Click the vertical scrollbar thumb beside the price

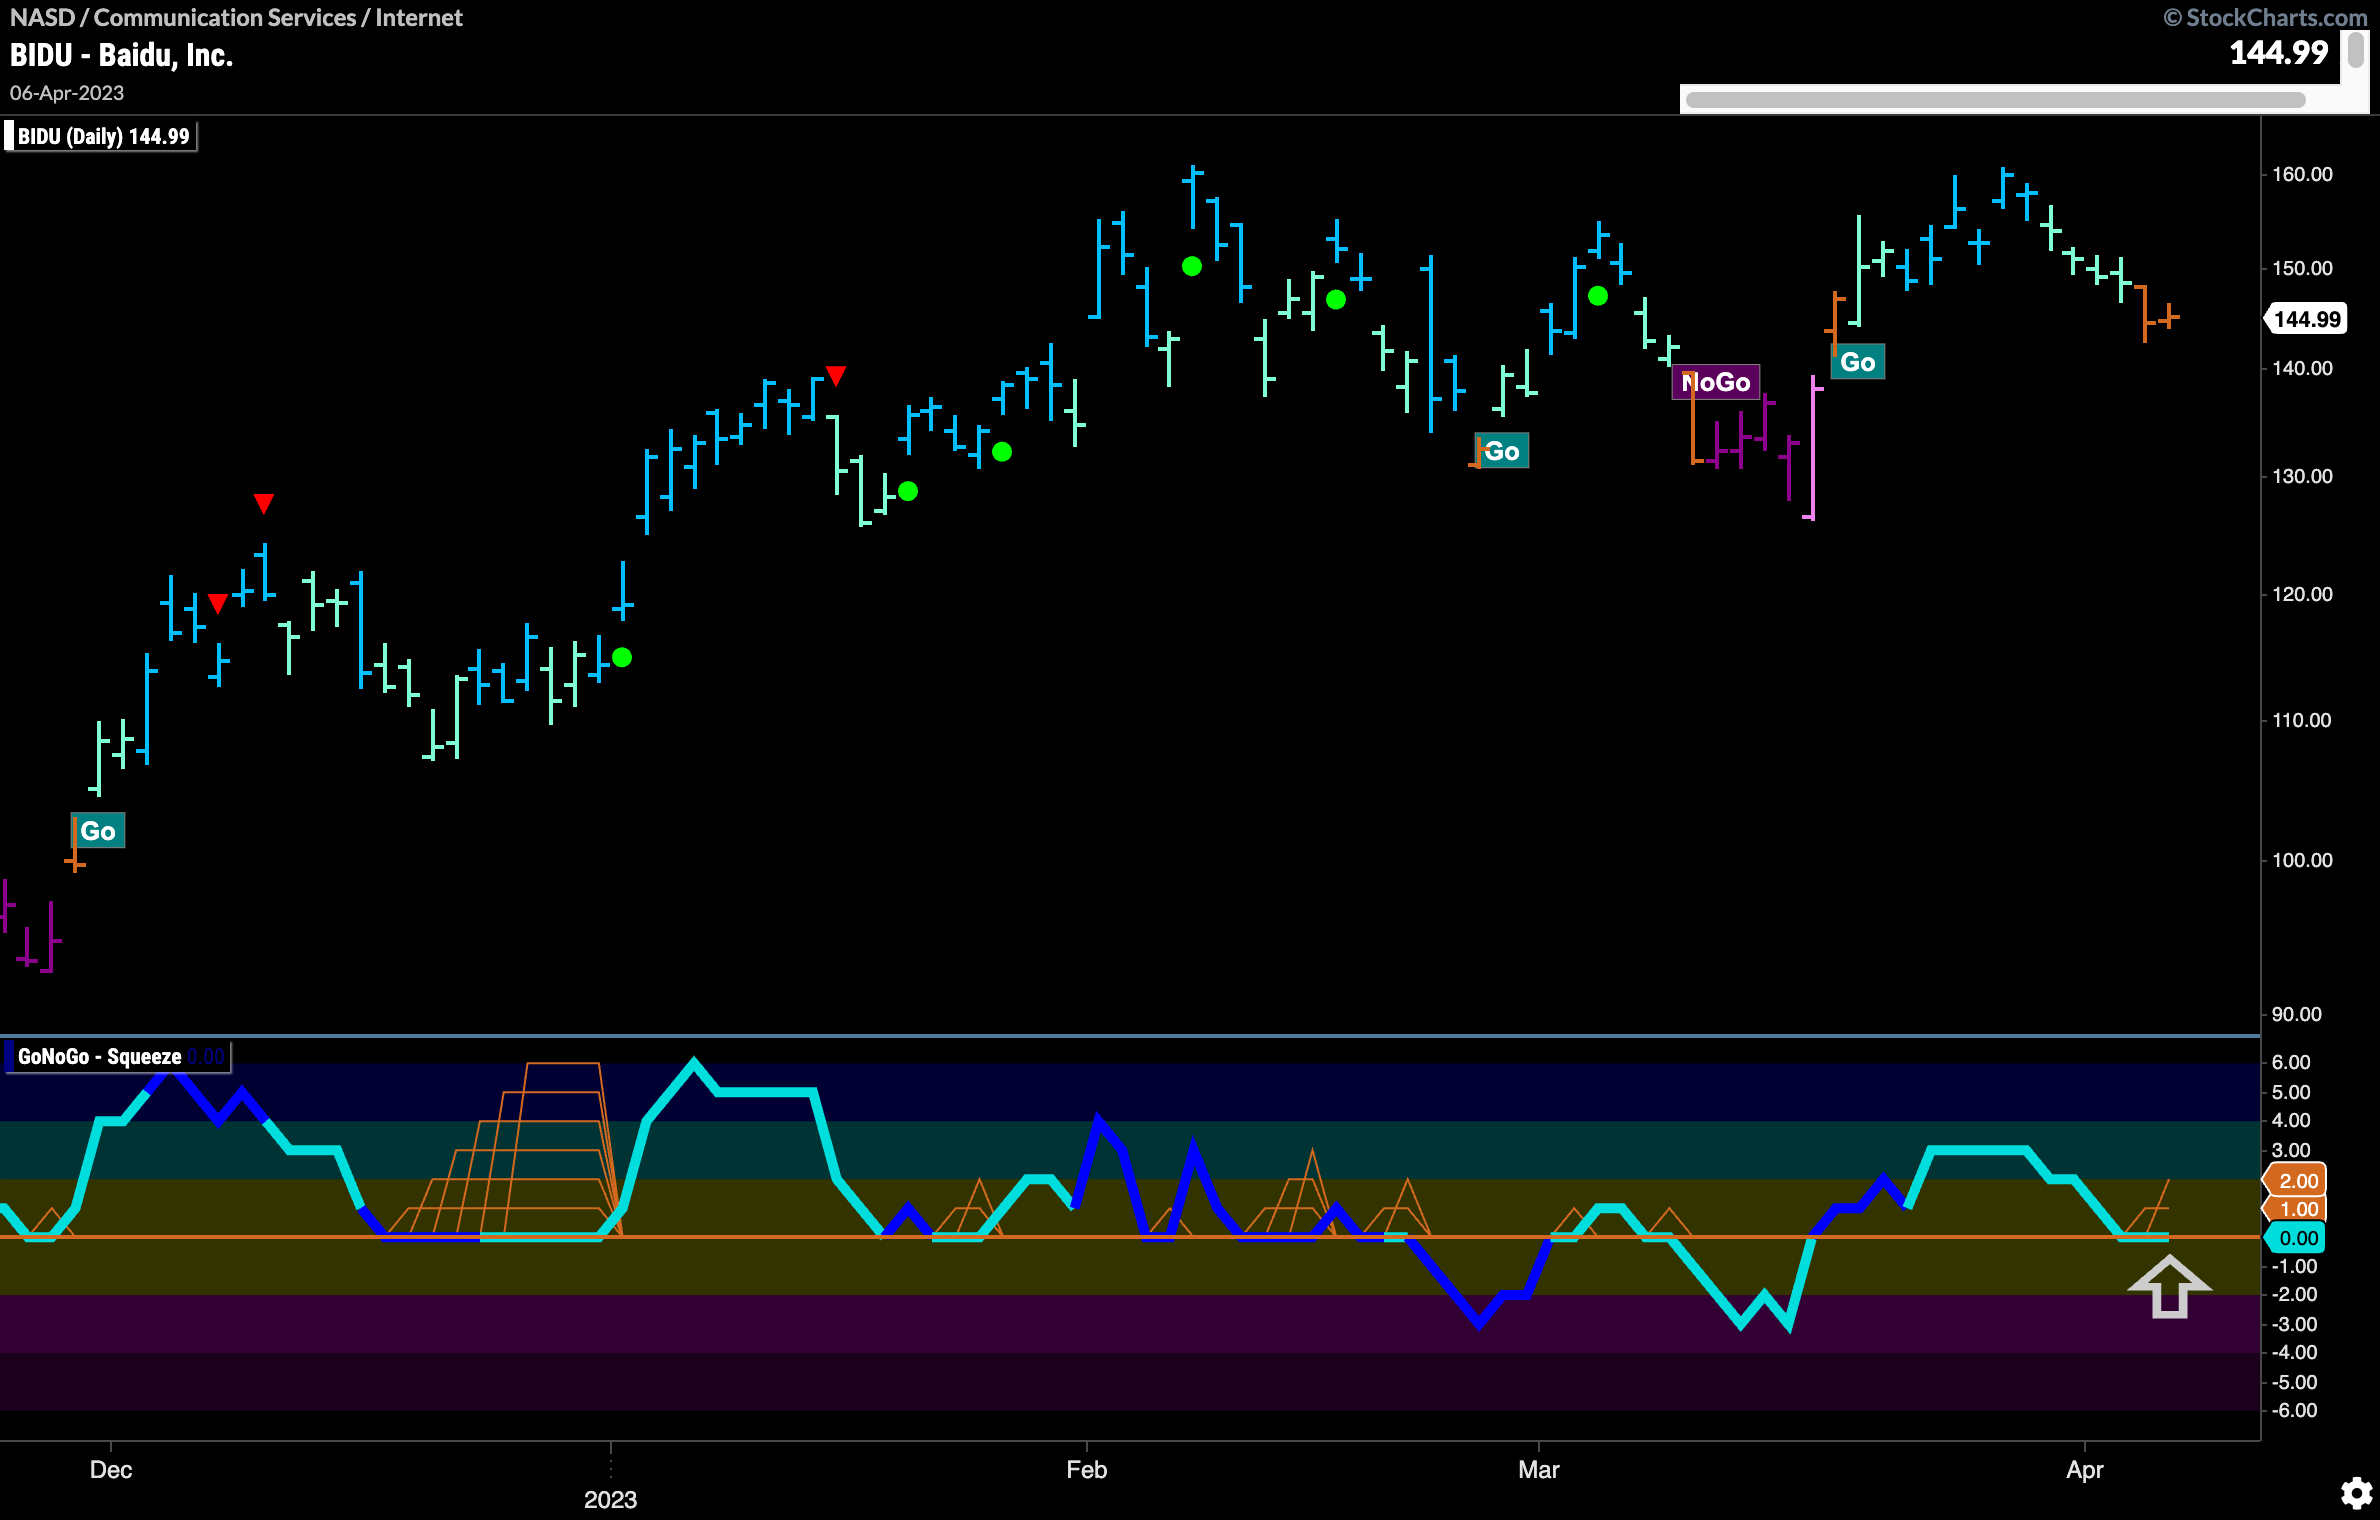2356,50
